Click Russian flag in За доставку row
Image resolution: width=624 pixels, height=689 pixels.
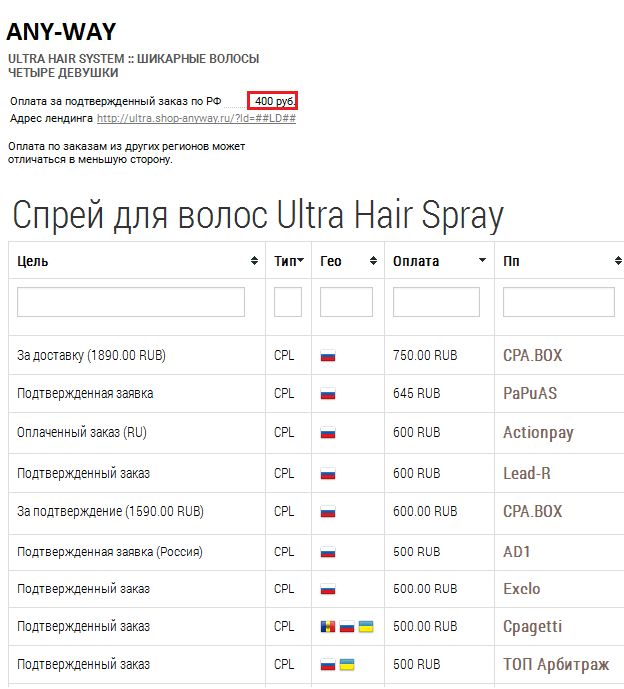328,355
